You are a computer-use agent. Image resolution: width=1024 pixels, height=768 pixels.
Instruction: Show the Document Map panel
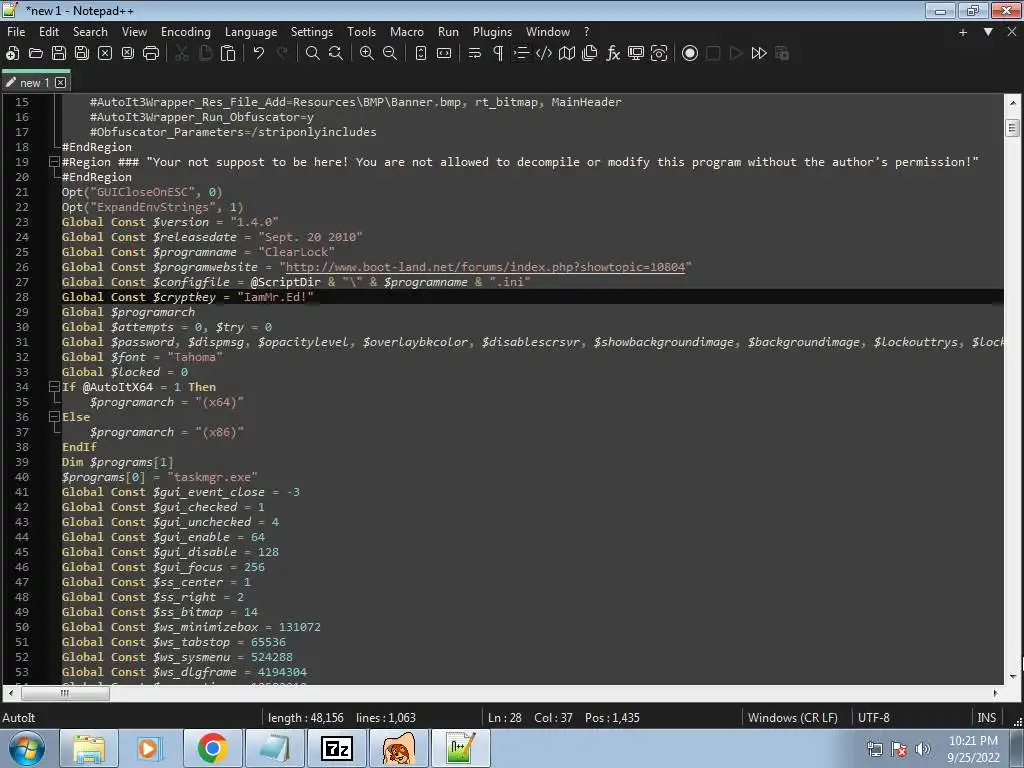tap(567, 54)
